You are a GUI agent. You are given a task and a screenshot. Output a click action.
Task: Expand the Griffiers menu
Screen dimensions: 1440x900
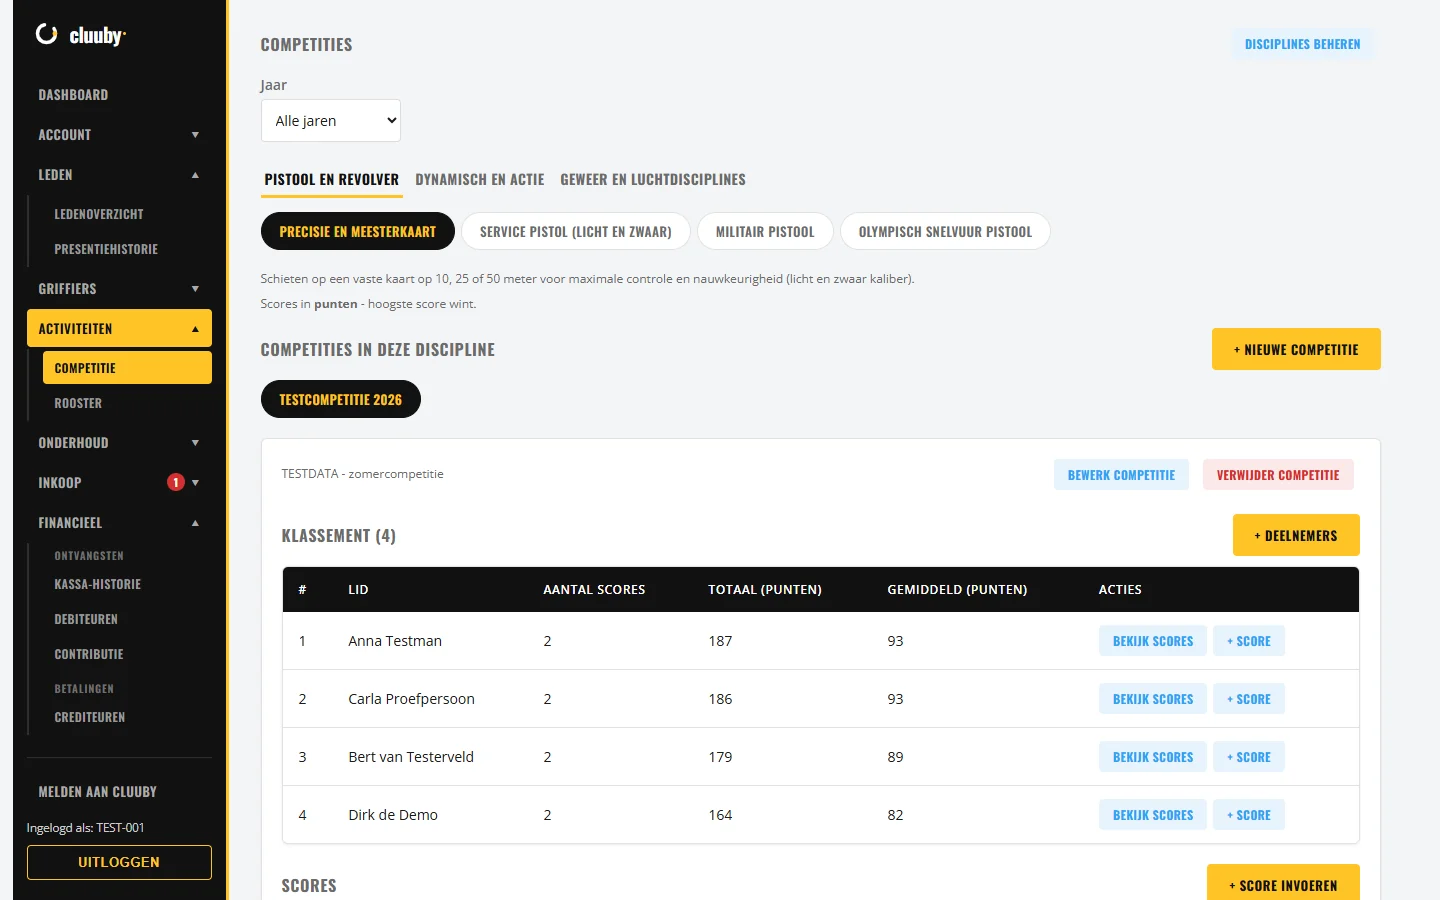click(x=119, y=288)
